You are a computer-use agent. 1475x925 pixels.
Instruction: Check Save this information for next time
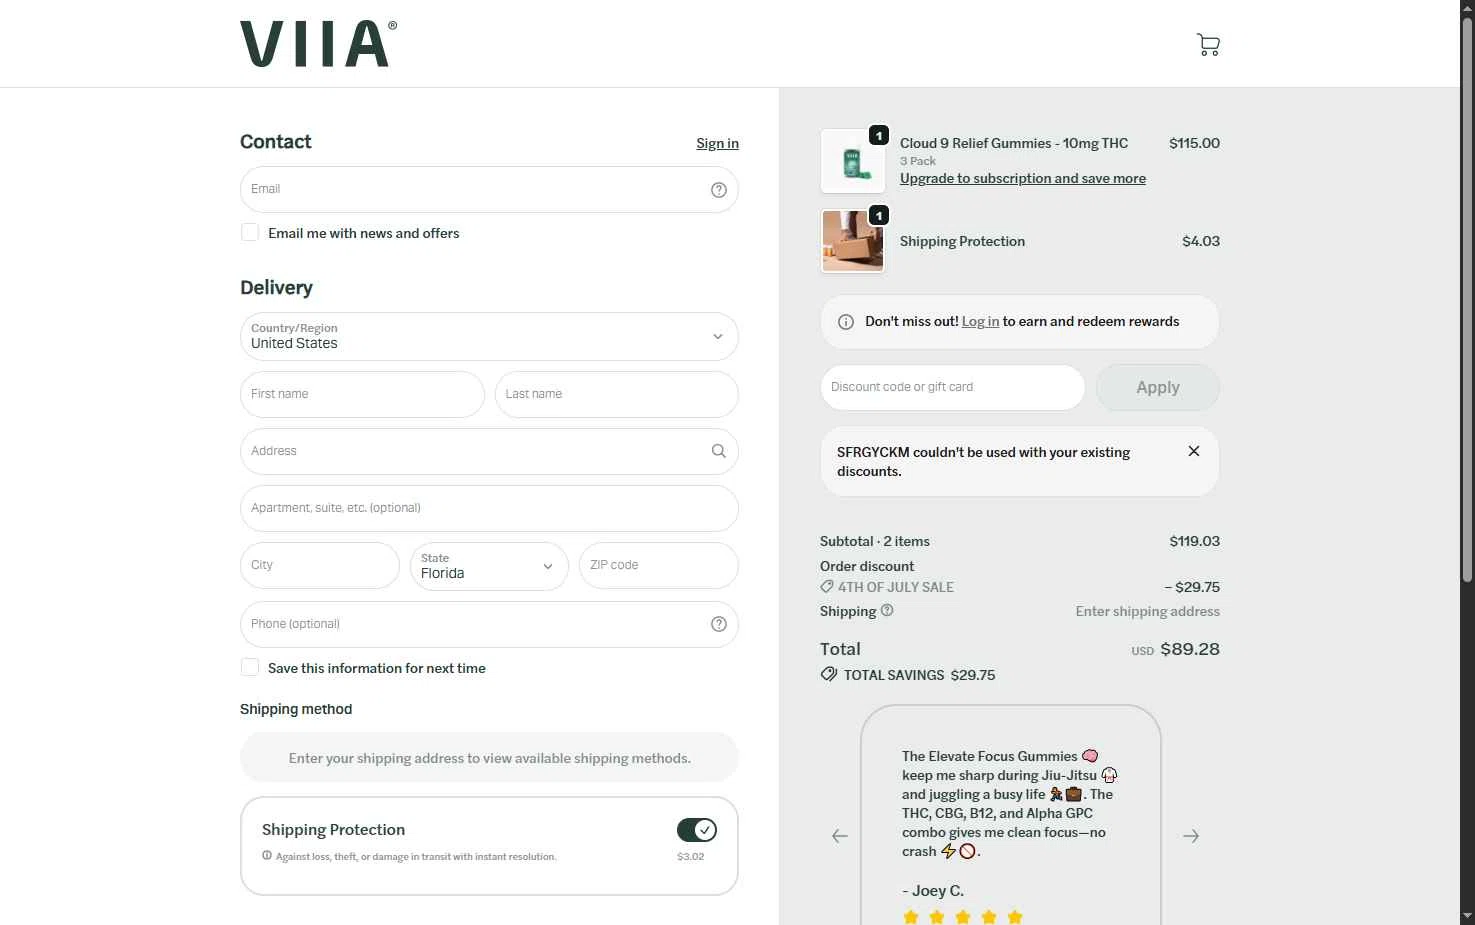(250, 668)
